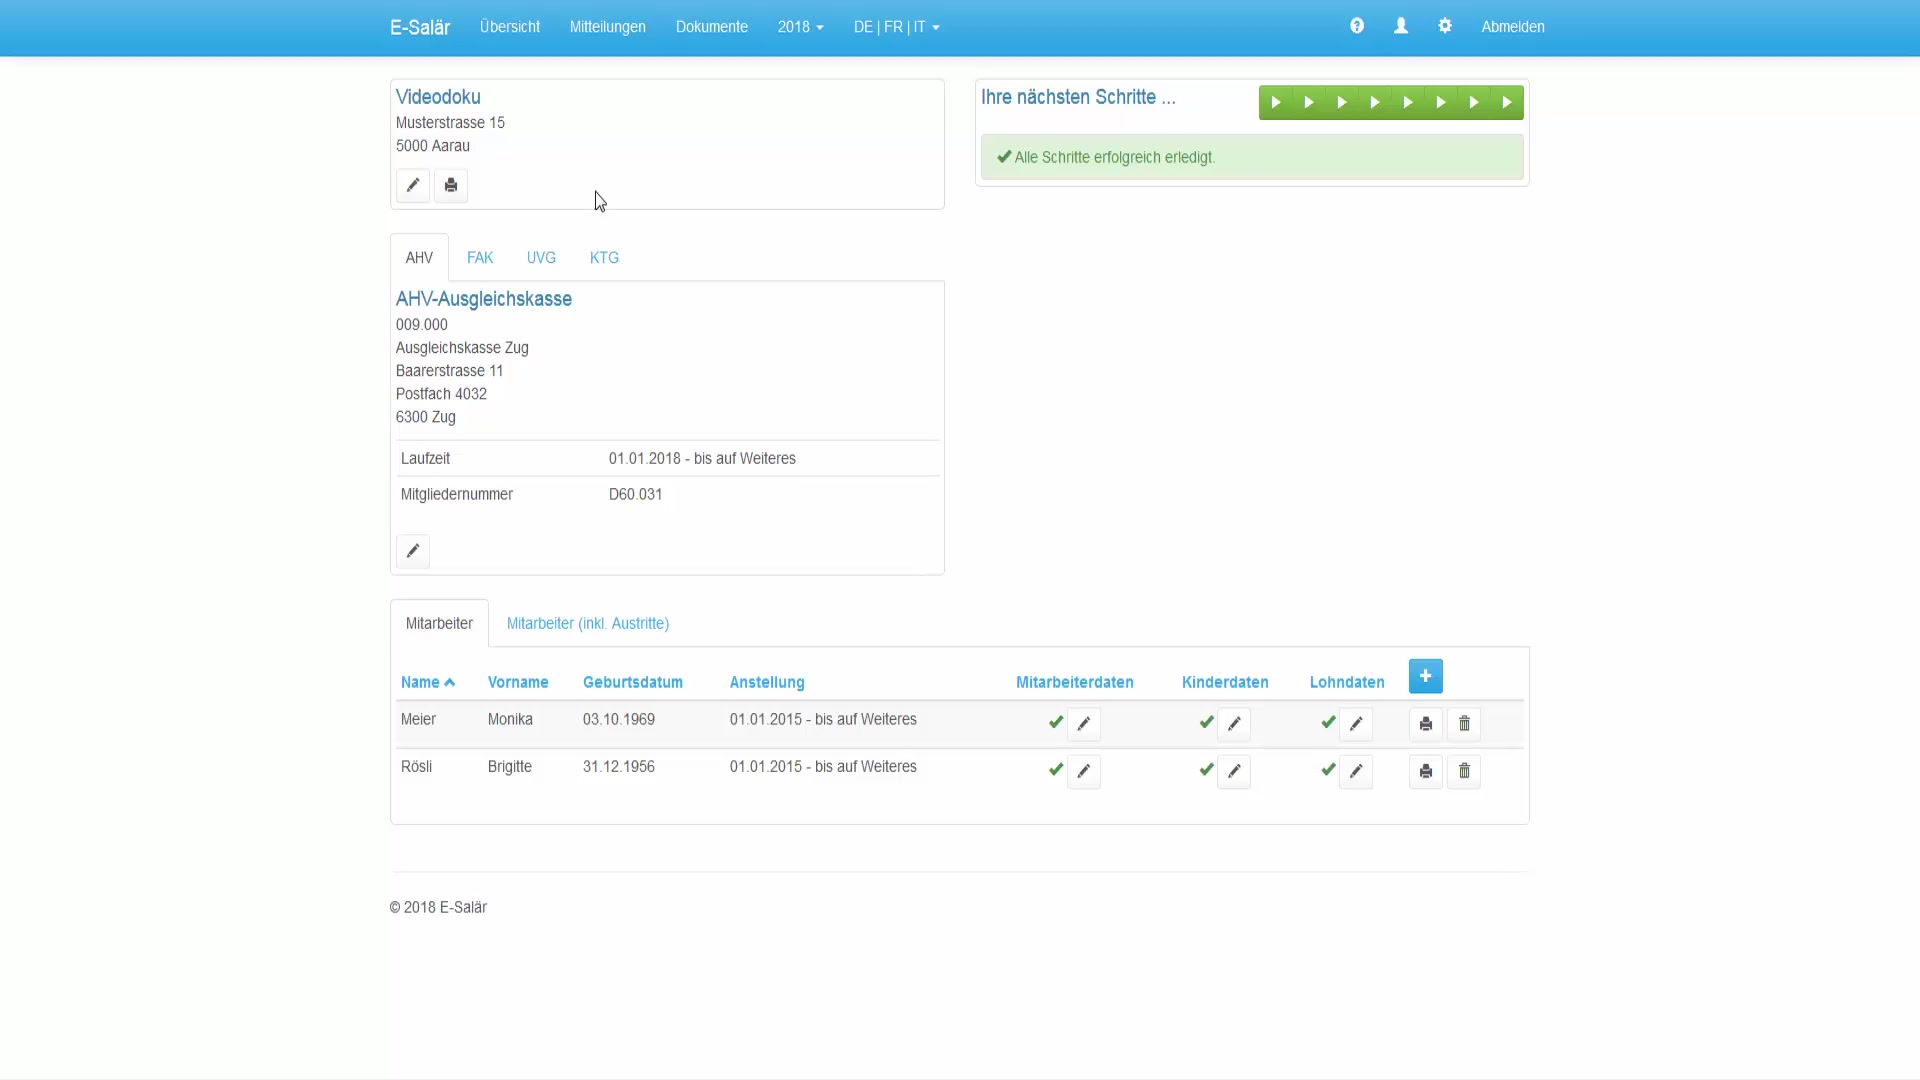1920x1080 pixels.
Task: Switch to Mitarbeiter (inkl. Austritte) tab
Action: point(587,623)
